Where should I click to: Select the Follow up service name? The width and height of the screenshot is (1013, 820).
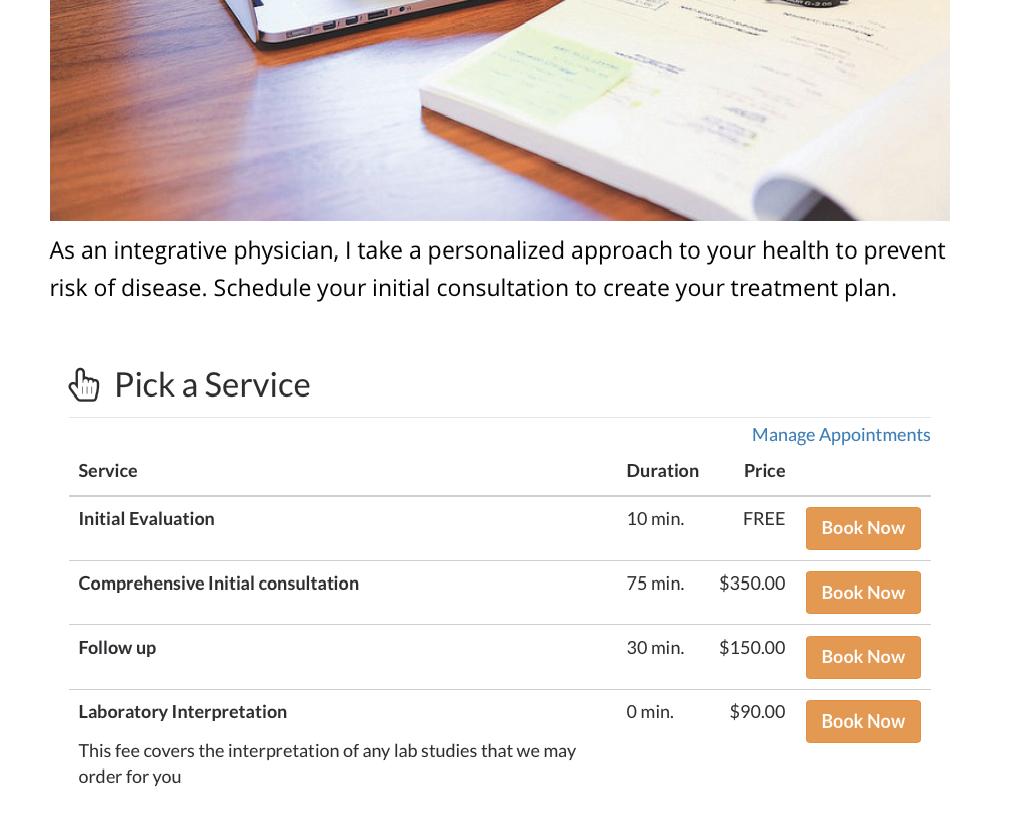coord(117,648)
